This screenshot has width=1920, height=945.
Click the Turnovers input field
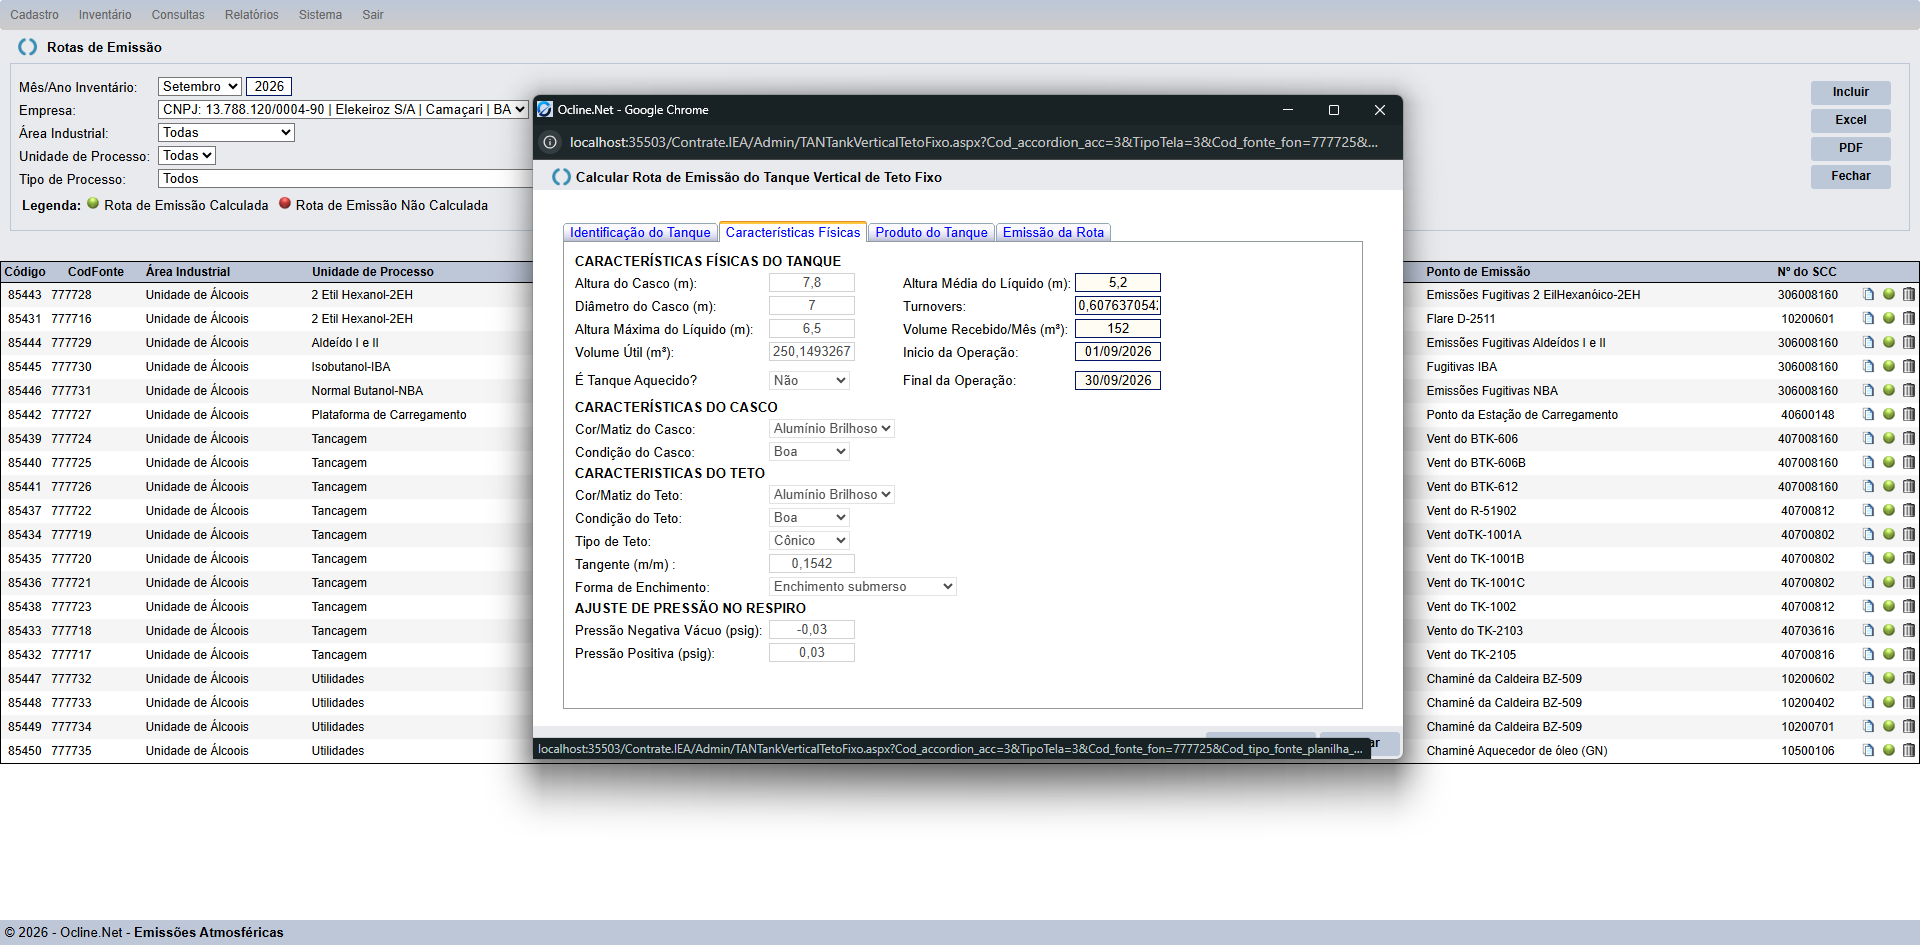click(1117, 306)
